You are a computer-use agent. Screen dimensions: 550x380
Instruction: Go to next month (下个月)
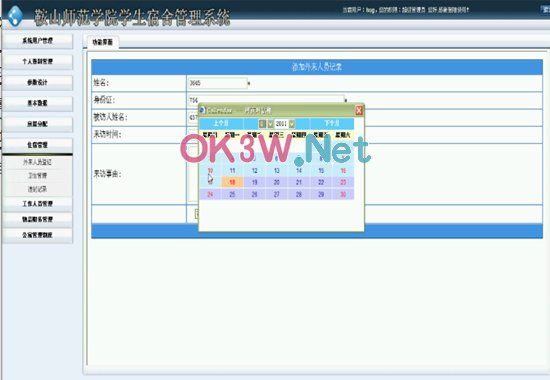(332, 123)
